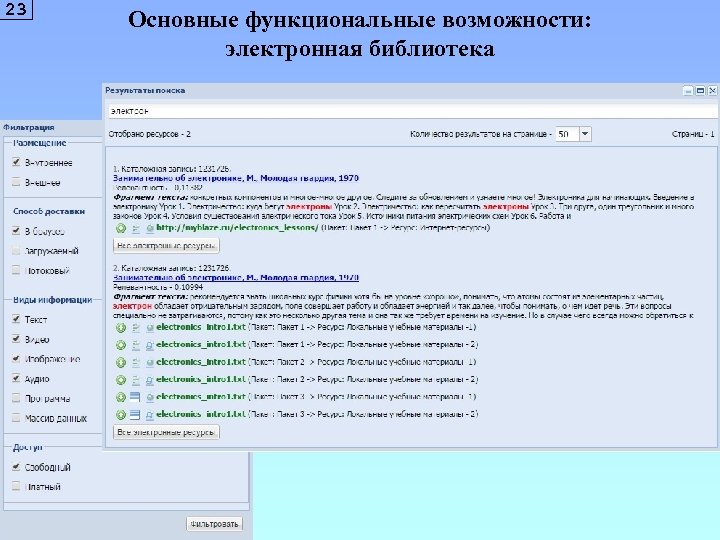This screenshot has height=540, width=720.
Task: Click document icon in Пакет 2 материалы - 2 row
Action: [136, 380]
